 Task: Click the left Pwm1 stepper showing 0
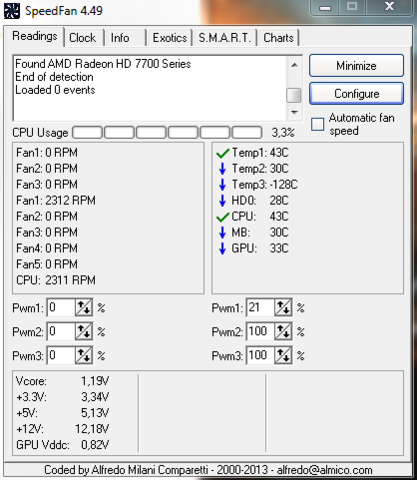84,307
